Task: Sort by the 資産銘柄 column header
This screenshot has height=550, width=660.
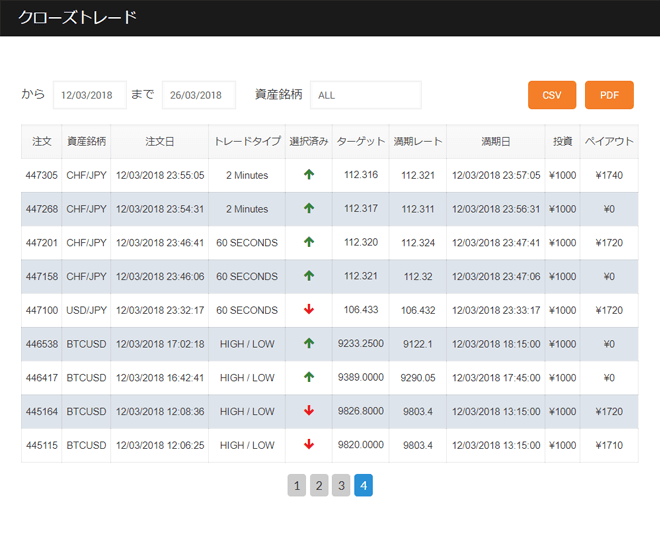Action: pyautogui.click(x=86, y=141)
